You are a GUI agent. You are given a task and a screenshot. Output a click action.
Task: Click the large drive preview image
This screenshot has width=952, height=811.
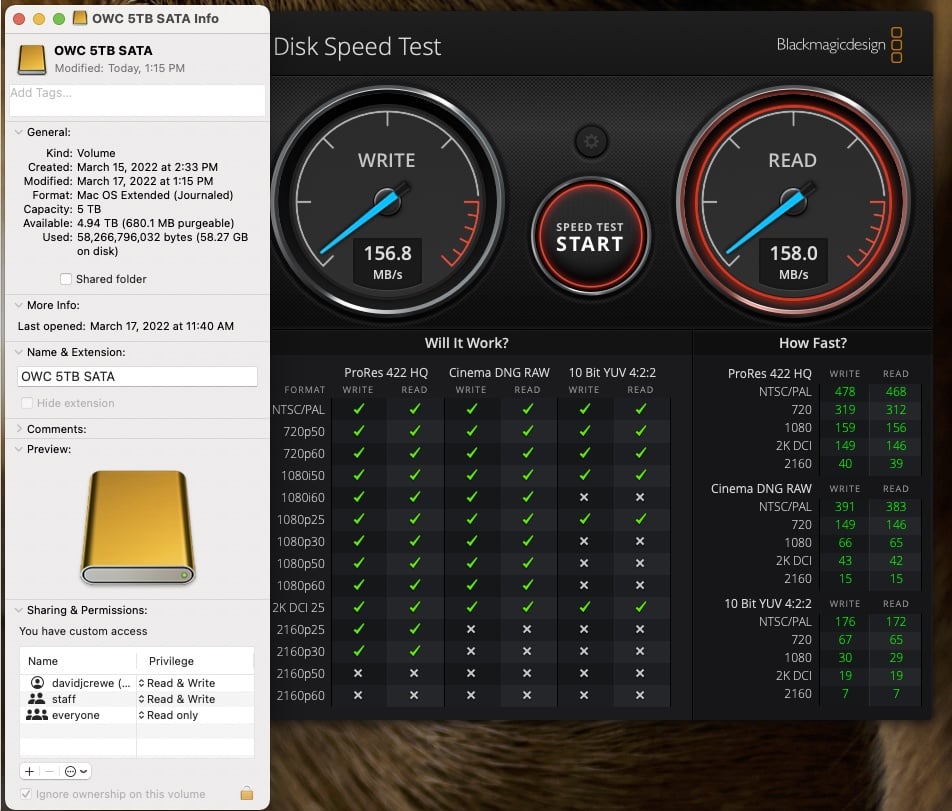tap(138, 527)
